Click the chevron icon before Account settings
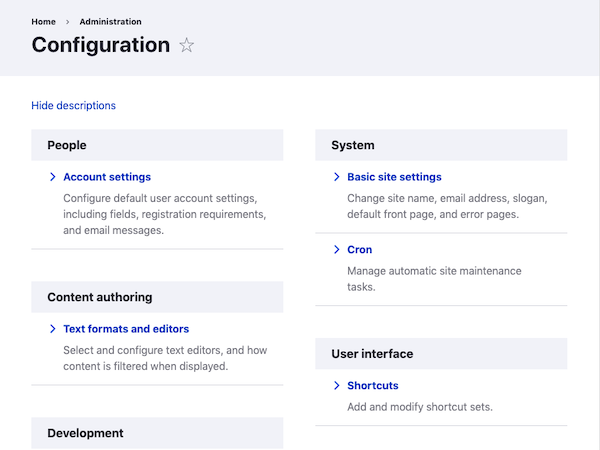Screen dimensions: 600x450 [x=52, y=177]
